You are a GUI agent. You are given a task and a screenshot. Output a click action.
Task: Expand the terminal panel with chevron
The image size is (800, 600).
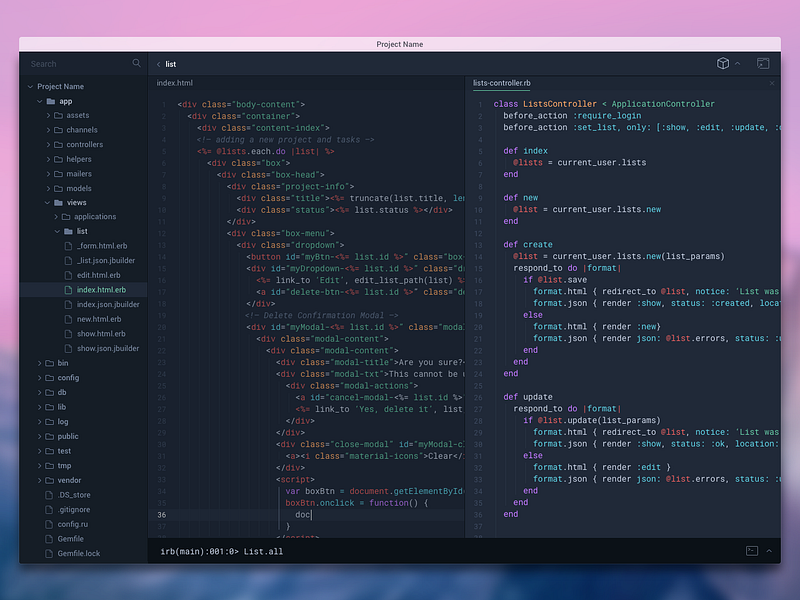[769, 551]
